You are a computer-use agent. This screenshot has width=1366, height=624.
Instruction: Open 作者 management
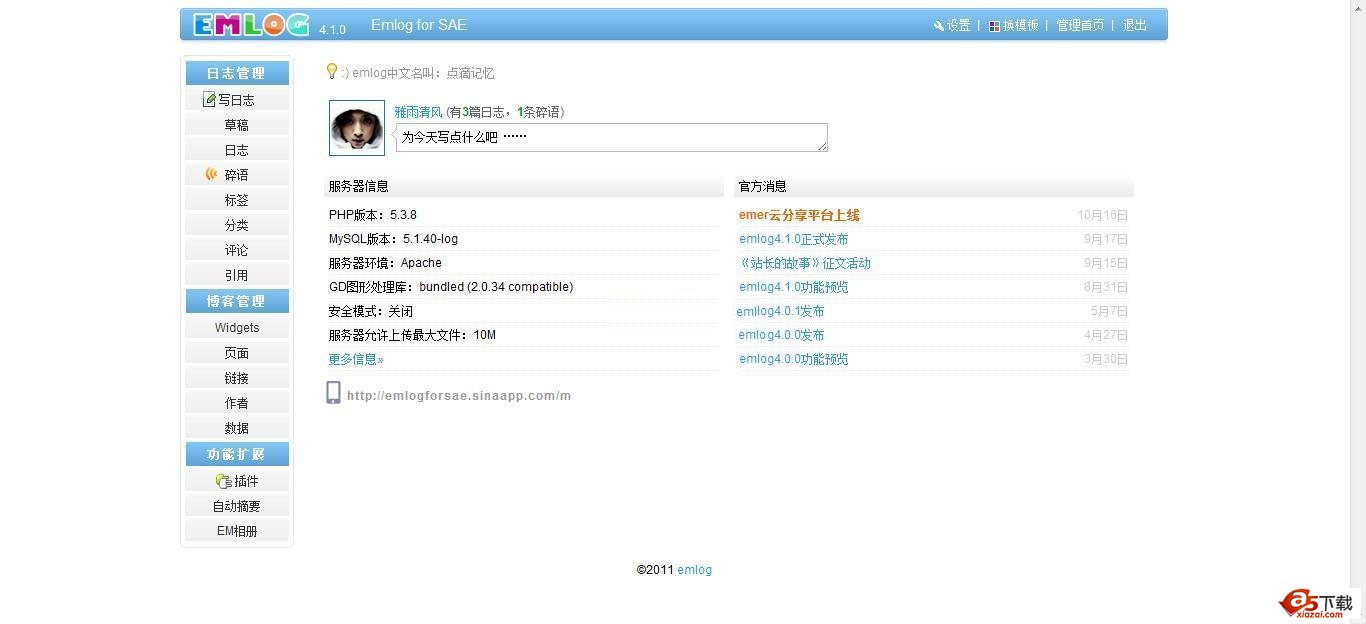(237, 403)
